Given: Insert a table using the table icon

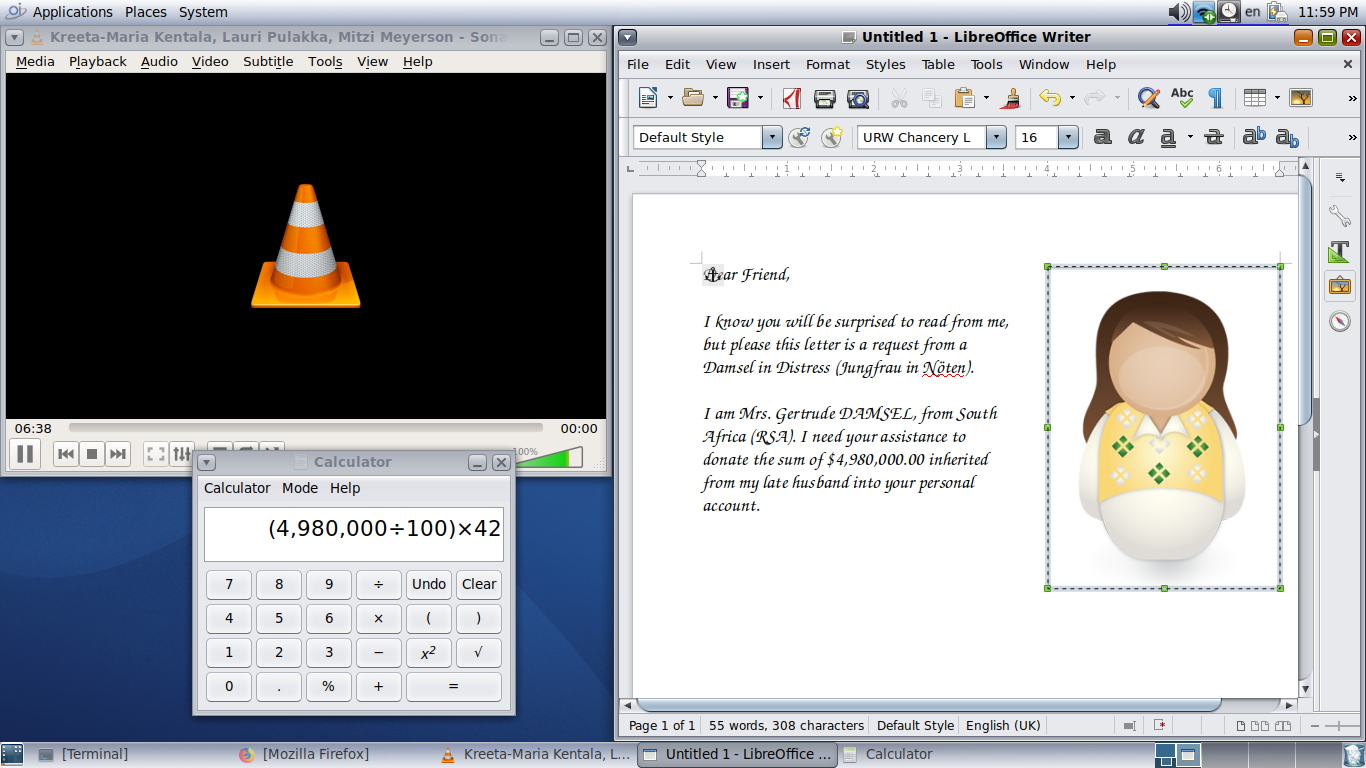Looking at the screenshot, I should [x=1255, y=98].
